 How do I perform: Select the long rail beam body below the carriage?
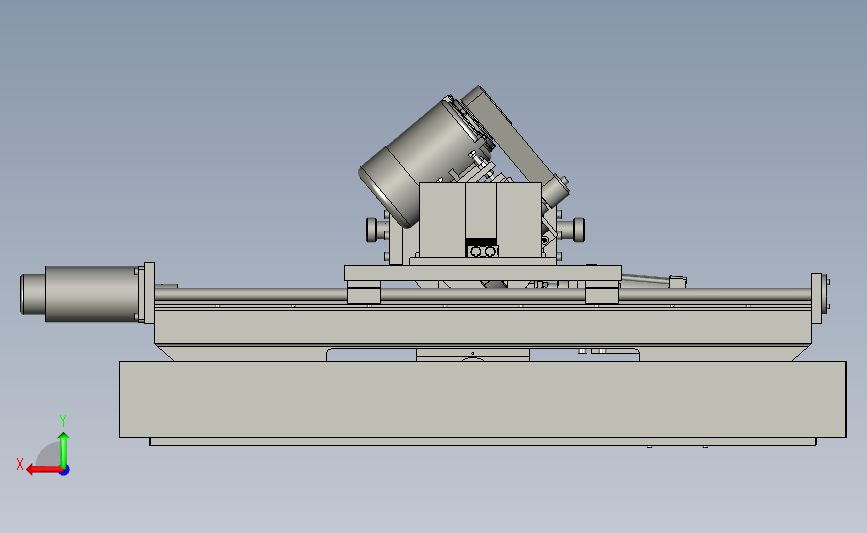point(483,327)
